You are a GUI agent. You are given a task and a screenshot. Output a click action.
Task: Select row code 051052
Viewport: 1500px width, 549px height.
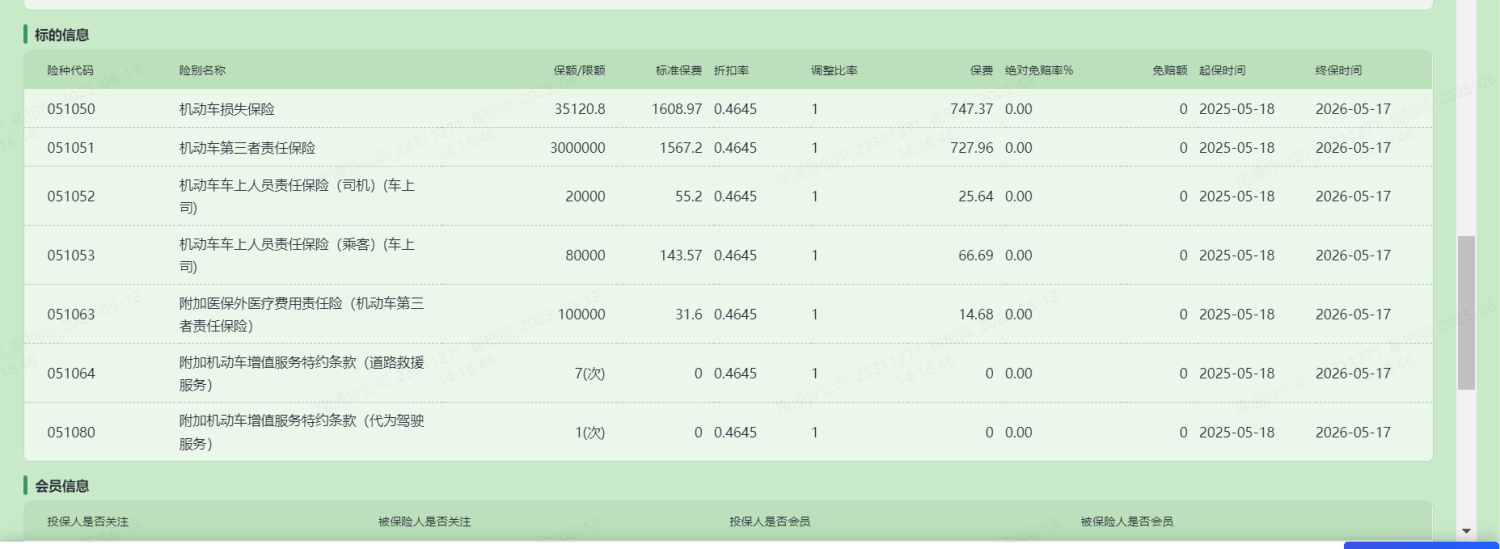coord(71,197)
